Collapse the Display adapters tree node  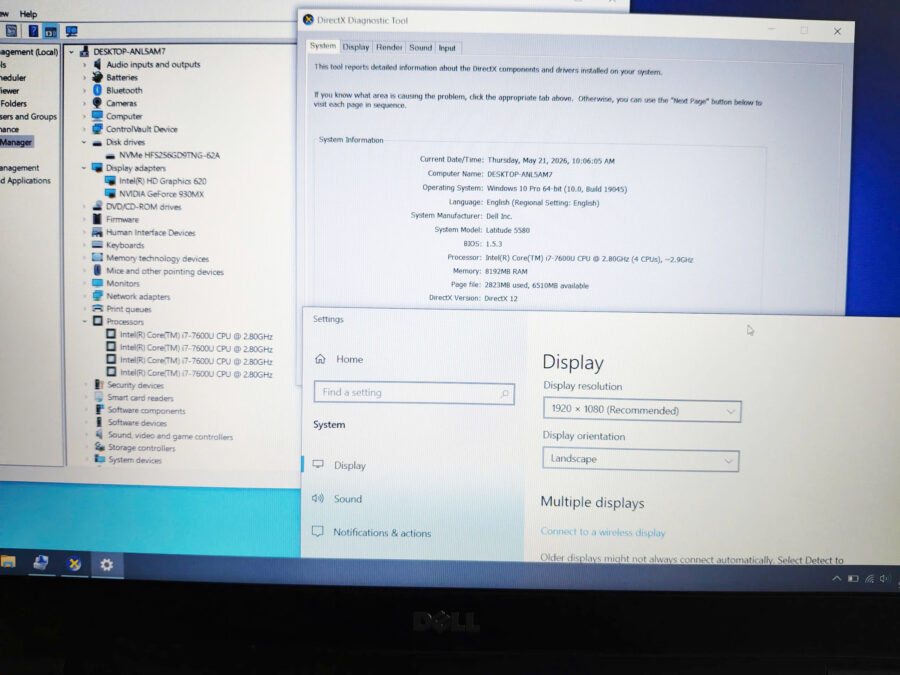point(84,168)
